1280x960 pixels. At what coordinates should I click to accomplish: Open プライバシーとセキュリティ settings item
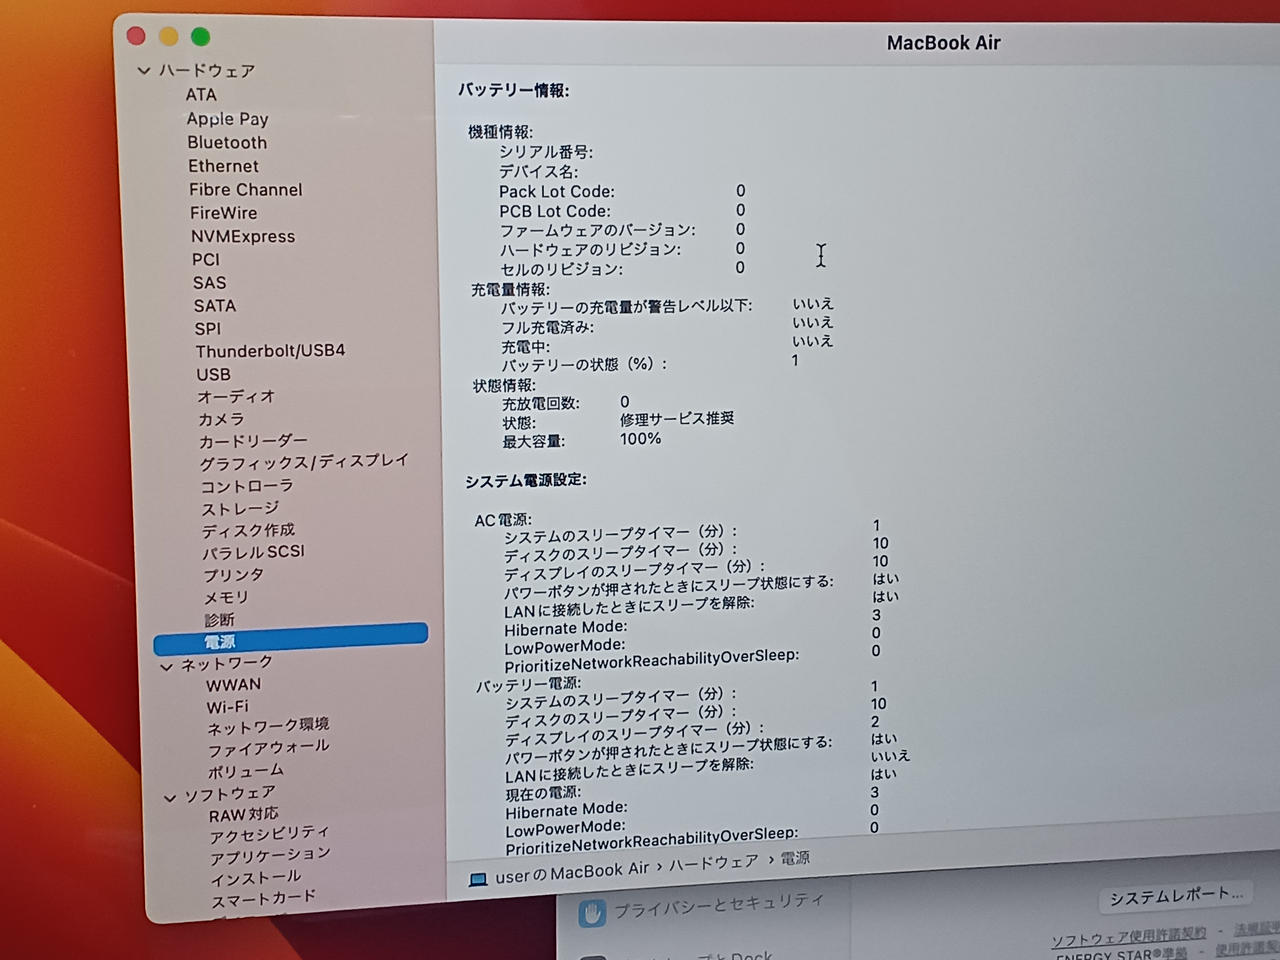pos(718,905)
